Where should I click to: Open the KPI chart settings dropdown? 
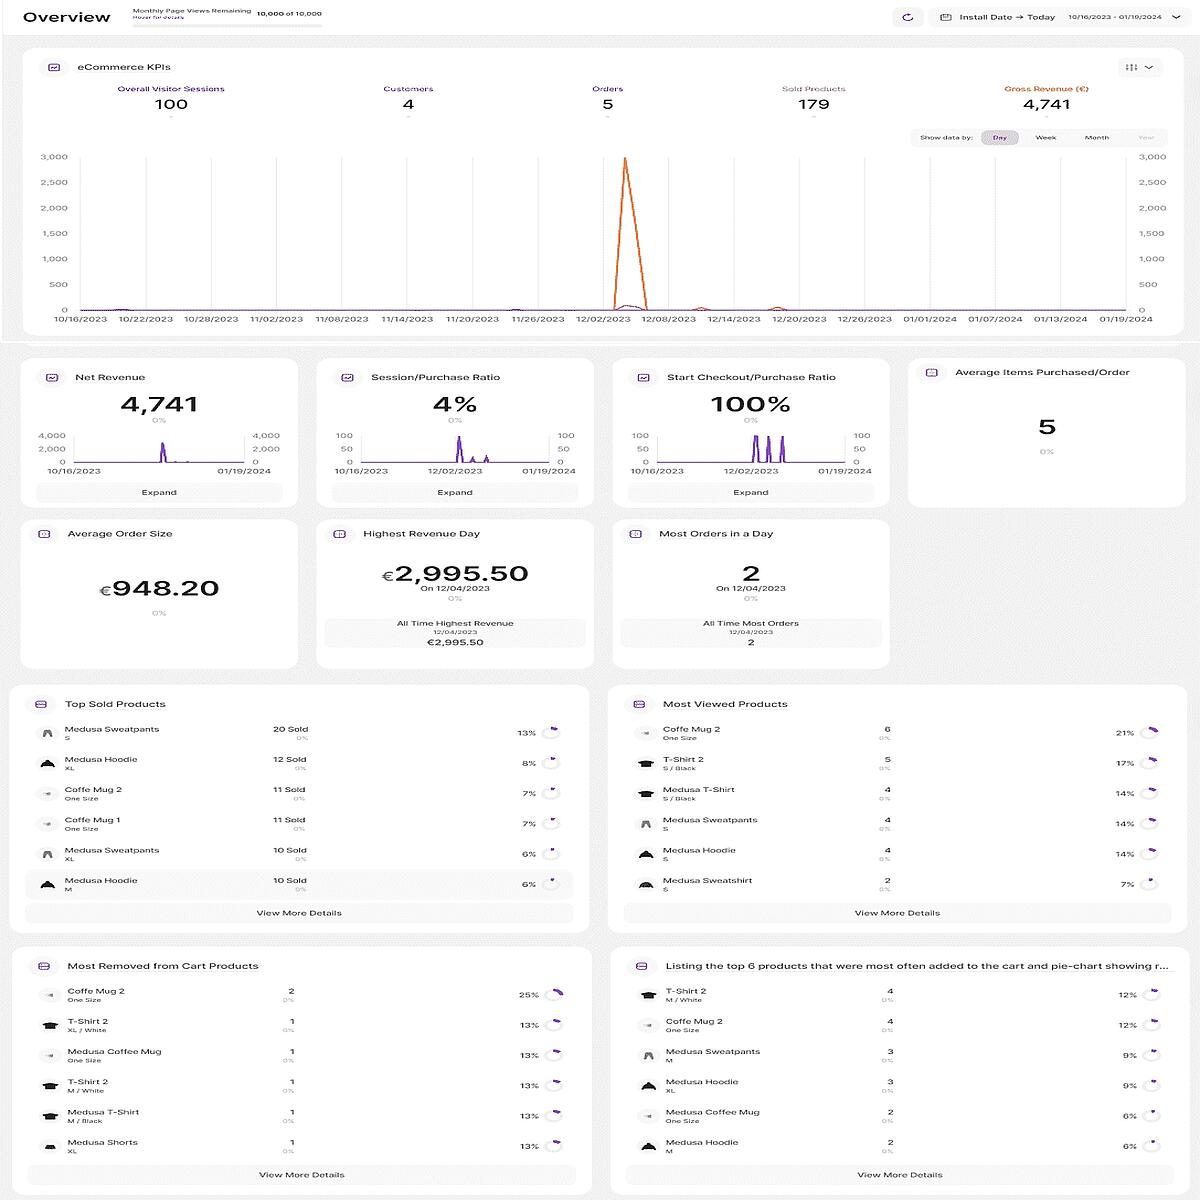(1139, 67)
